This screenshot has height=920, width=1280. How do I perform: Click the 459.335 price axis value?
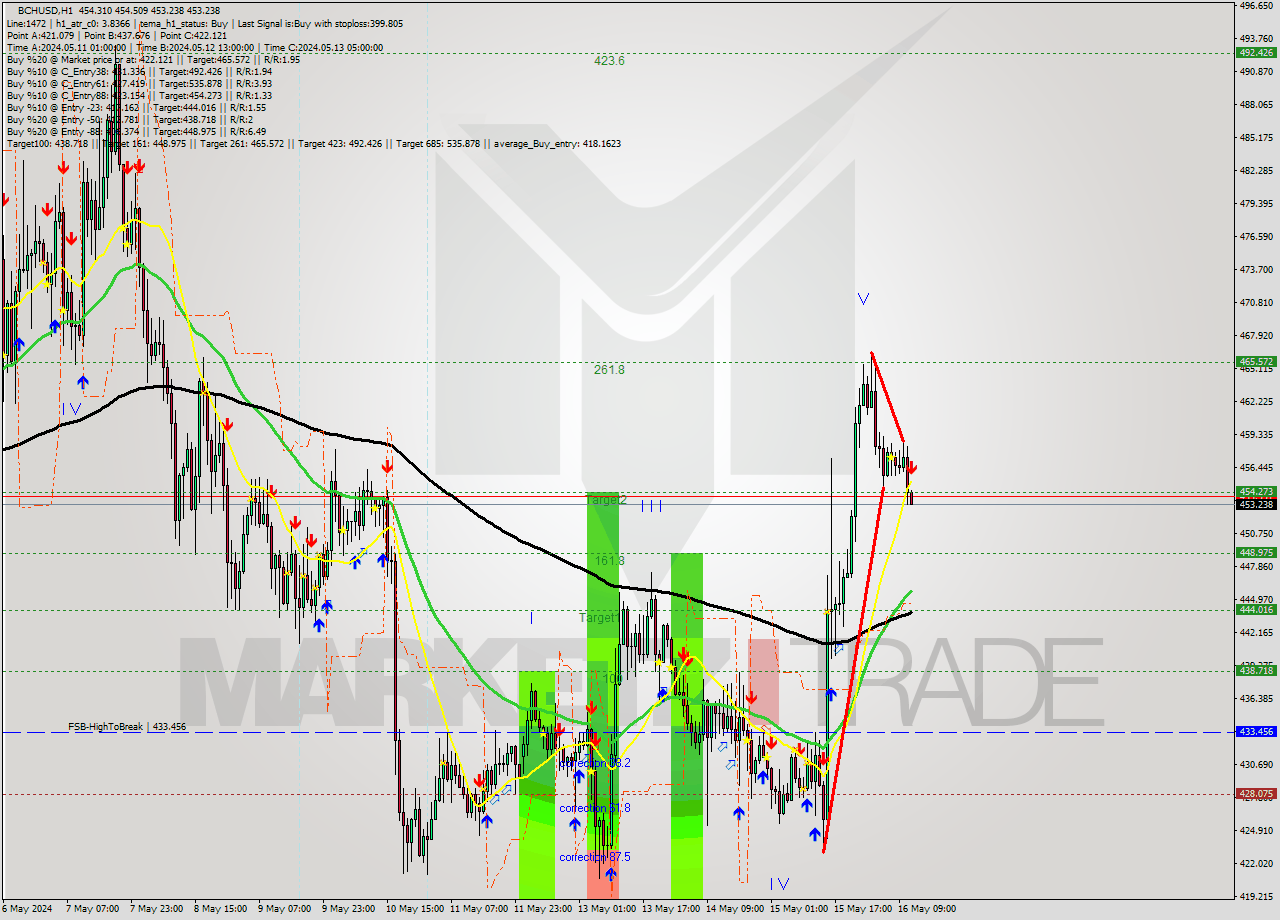[1255, 435]
